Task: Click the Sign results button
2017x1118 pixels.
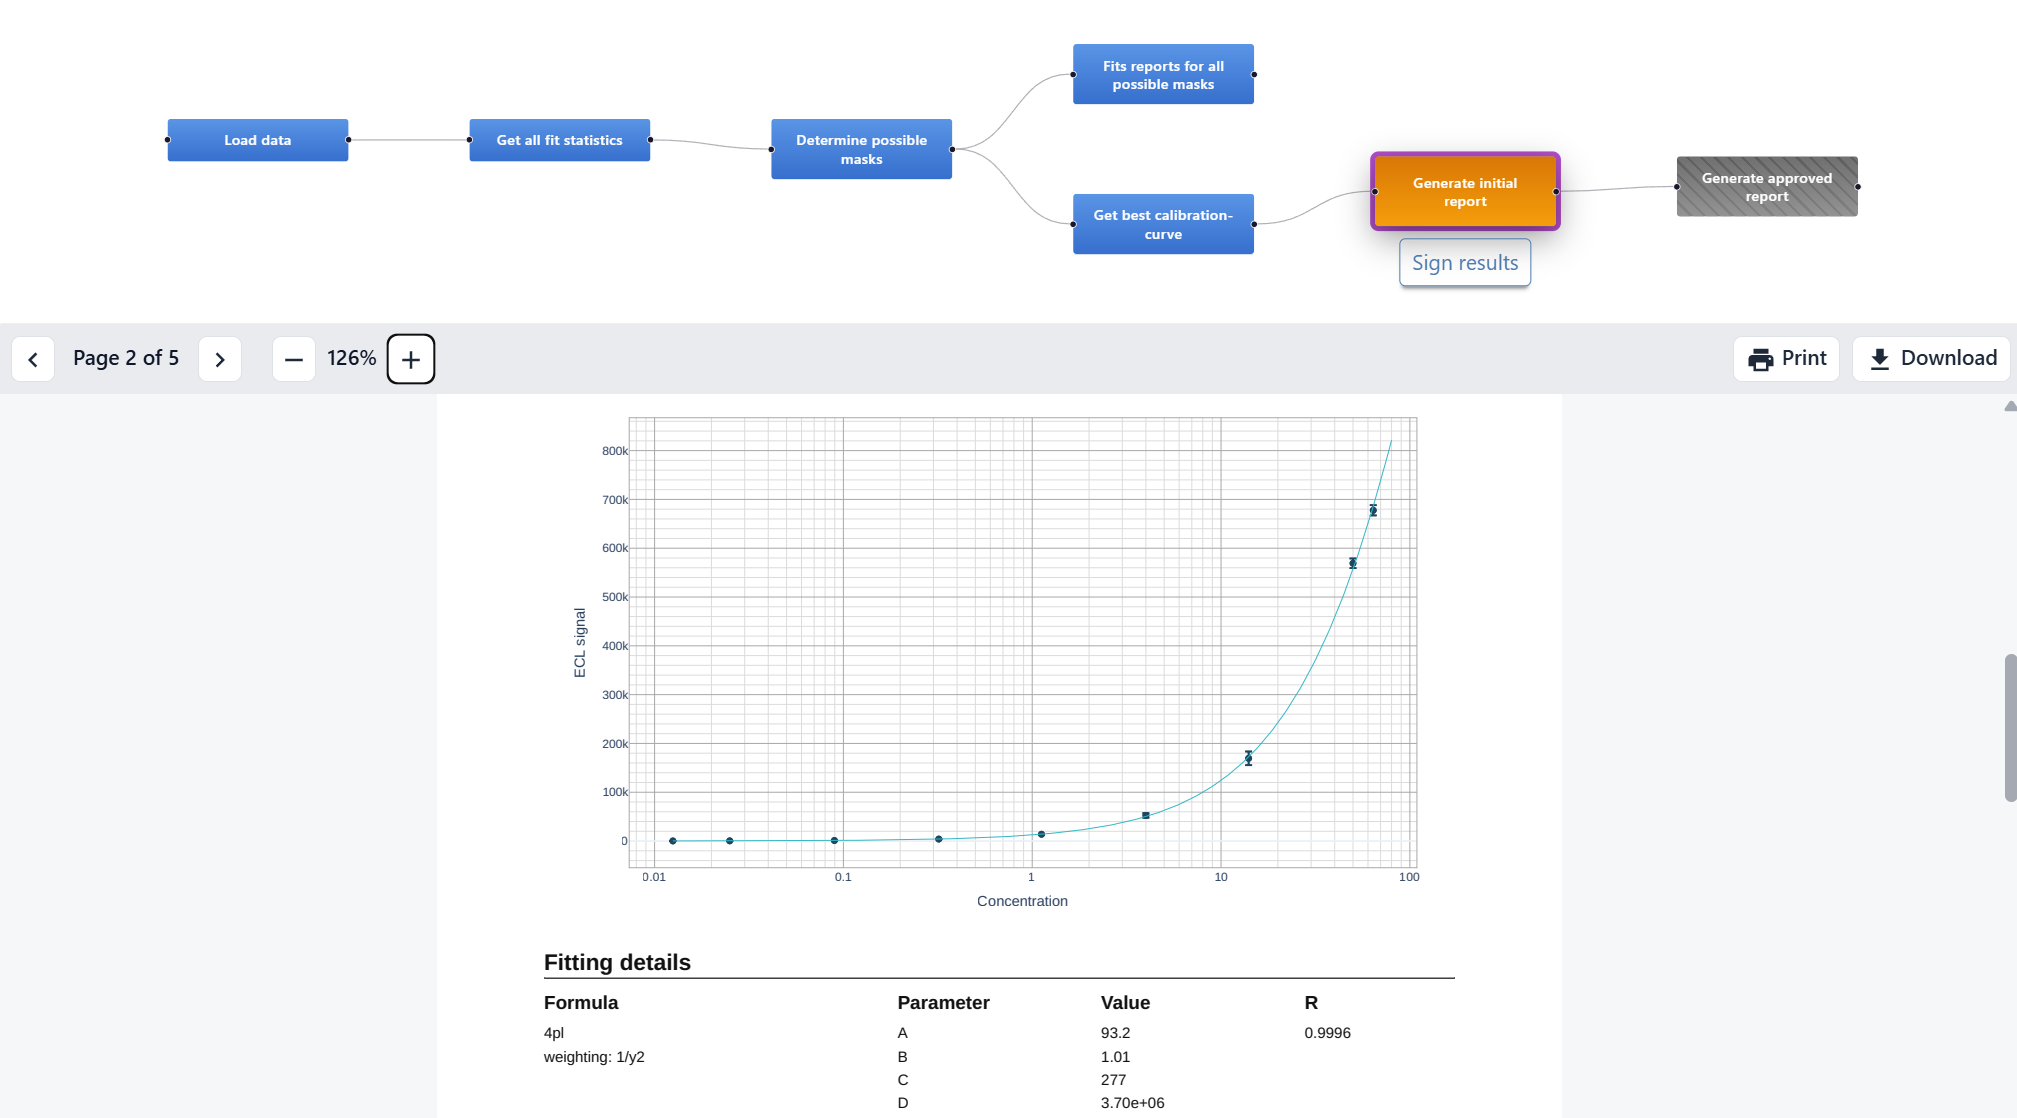Action: [x=1464, y=263]
